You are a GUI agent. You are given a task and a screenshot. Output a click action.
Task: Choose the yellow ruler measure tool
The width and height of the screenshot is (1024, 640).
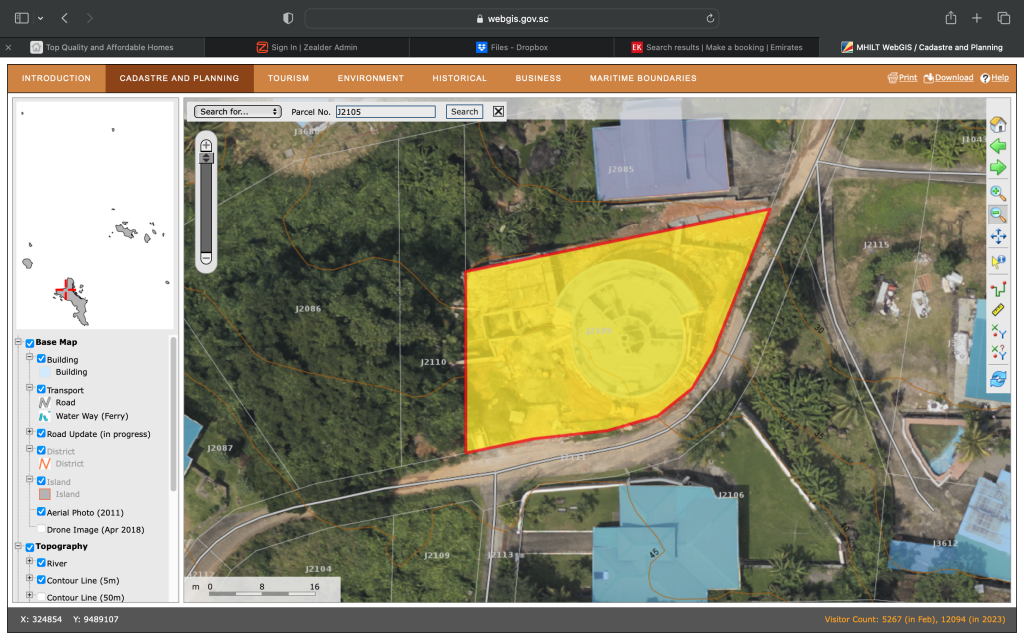[997, 309]
